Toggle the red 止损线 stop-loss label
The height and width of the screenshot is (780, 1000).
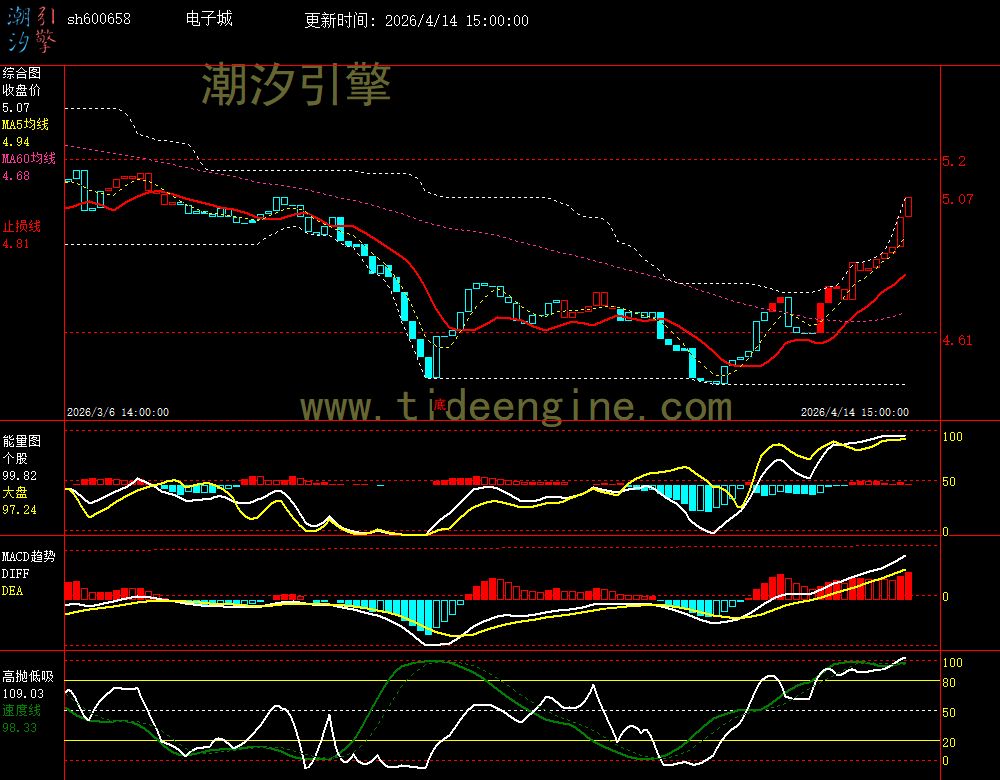click(x=21, y=226)
